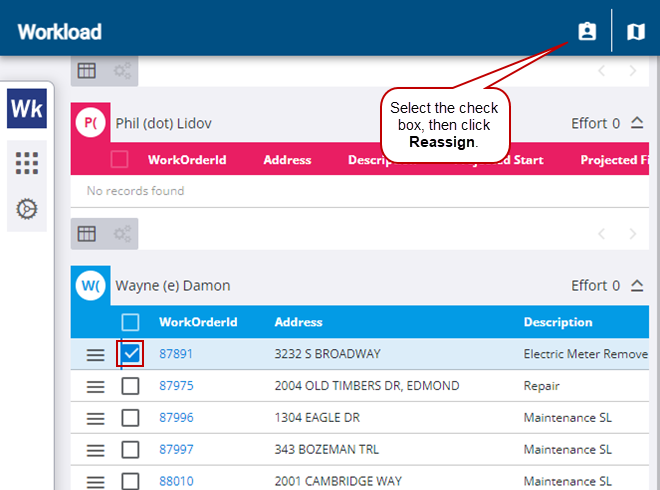This screenshot has width=660, height=490.
Task: Toggle select-all checkbox in Wayne Damon table
Action: [x=131, y=322]
